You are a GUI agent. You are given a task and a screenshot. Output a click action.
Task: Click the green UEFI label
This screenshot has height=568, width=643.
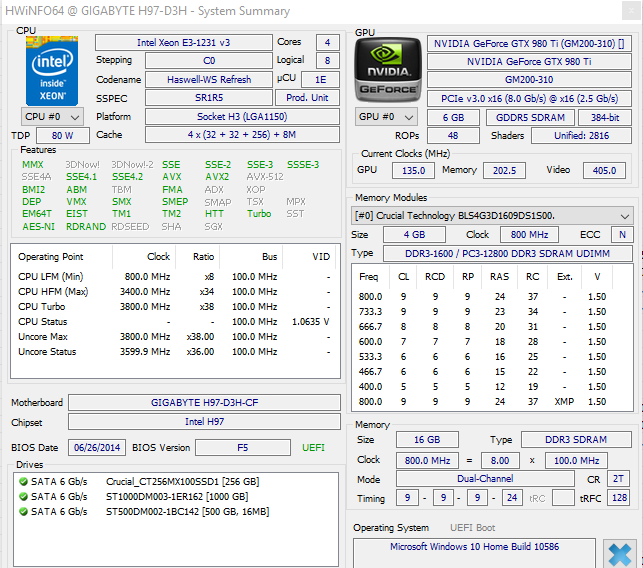313,447
